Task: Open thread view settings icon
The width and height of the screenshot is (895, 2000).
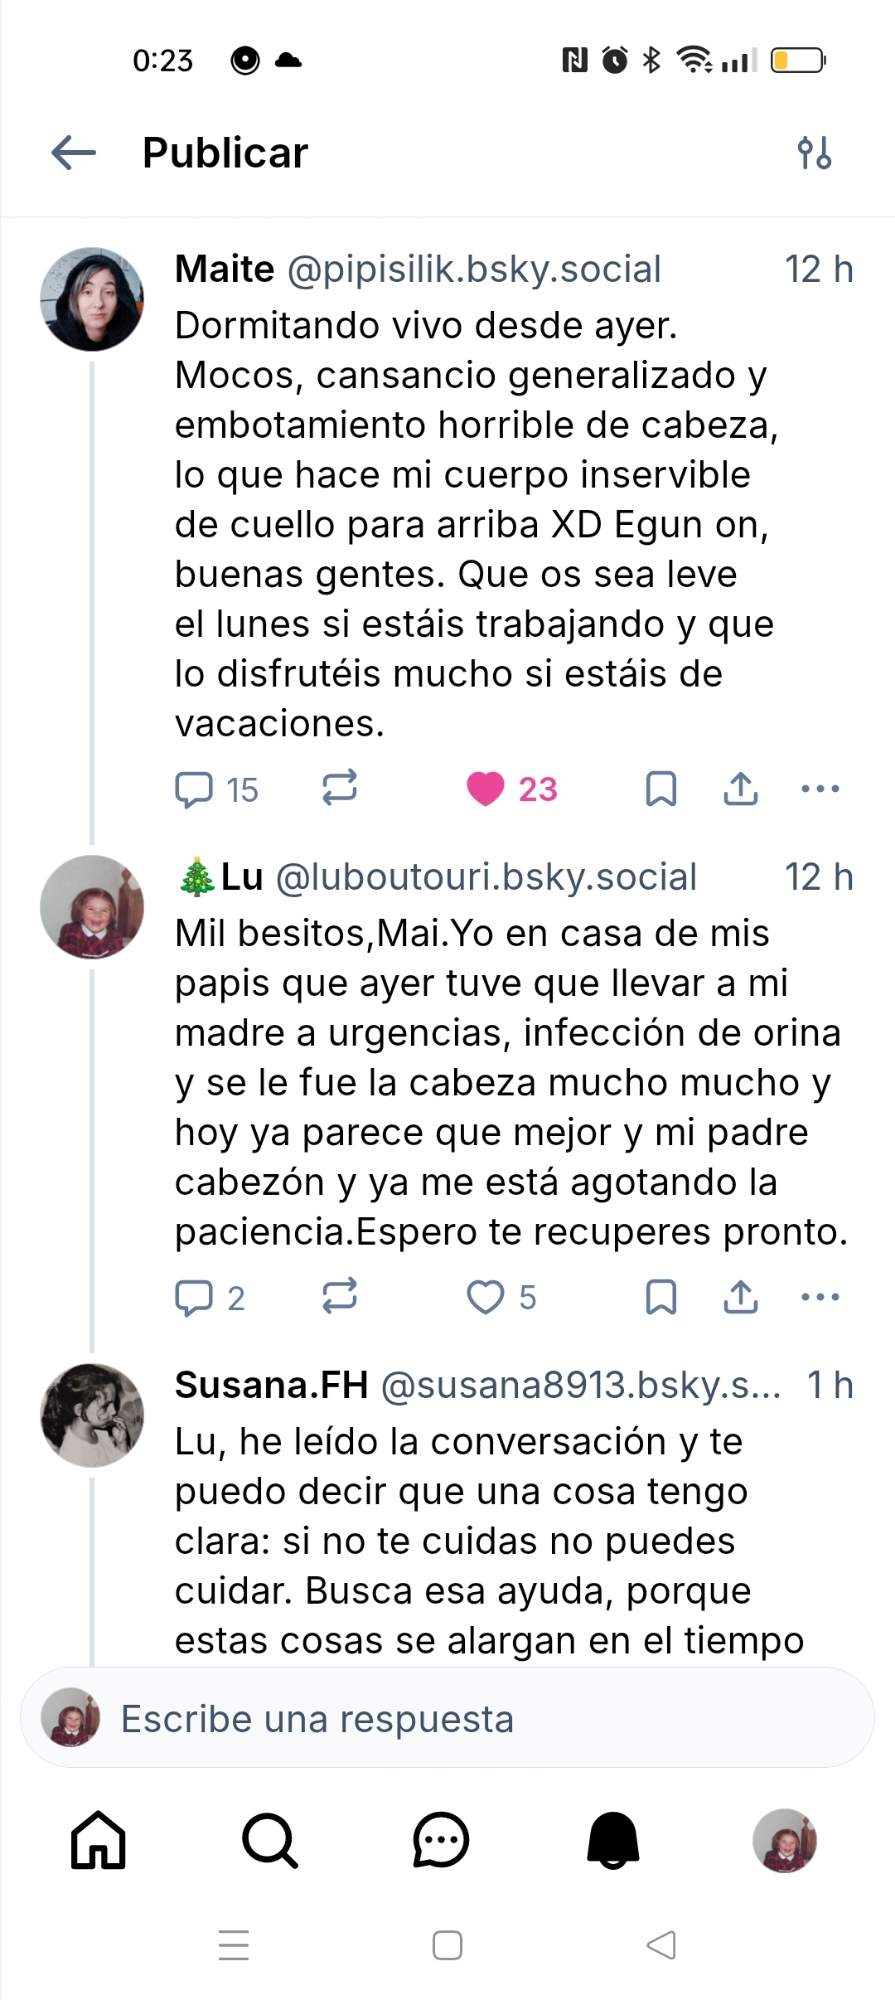Action: point(814,153)
